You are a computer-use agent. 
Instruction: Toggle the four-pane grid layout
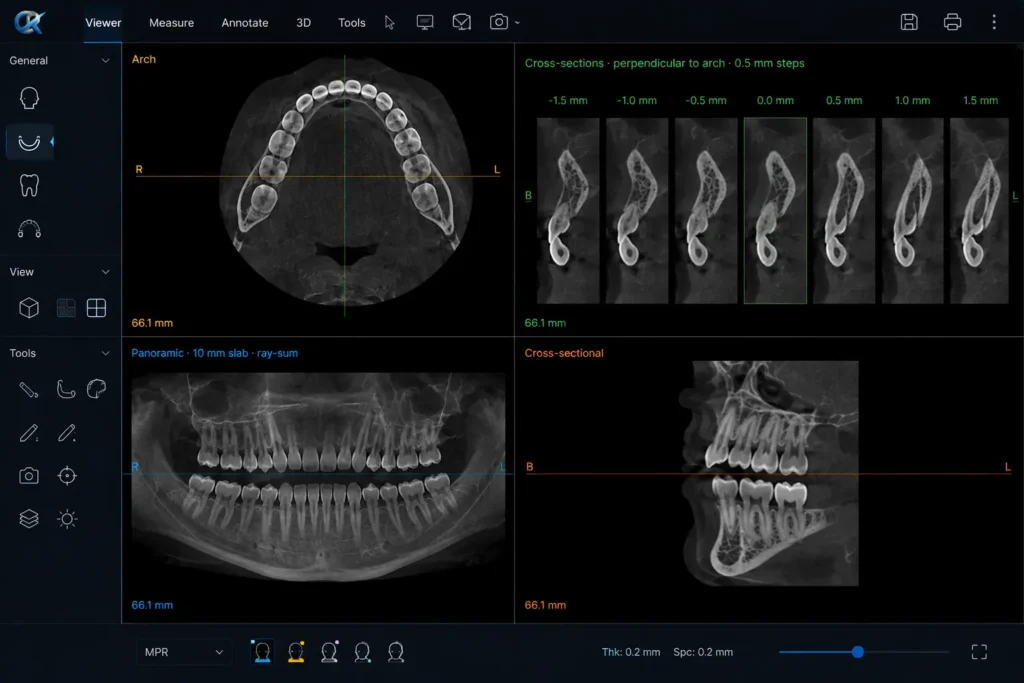click(x=96, y=308)
